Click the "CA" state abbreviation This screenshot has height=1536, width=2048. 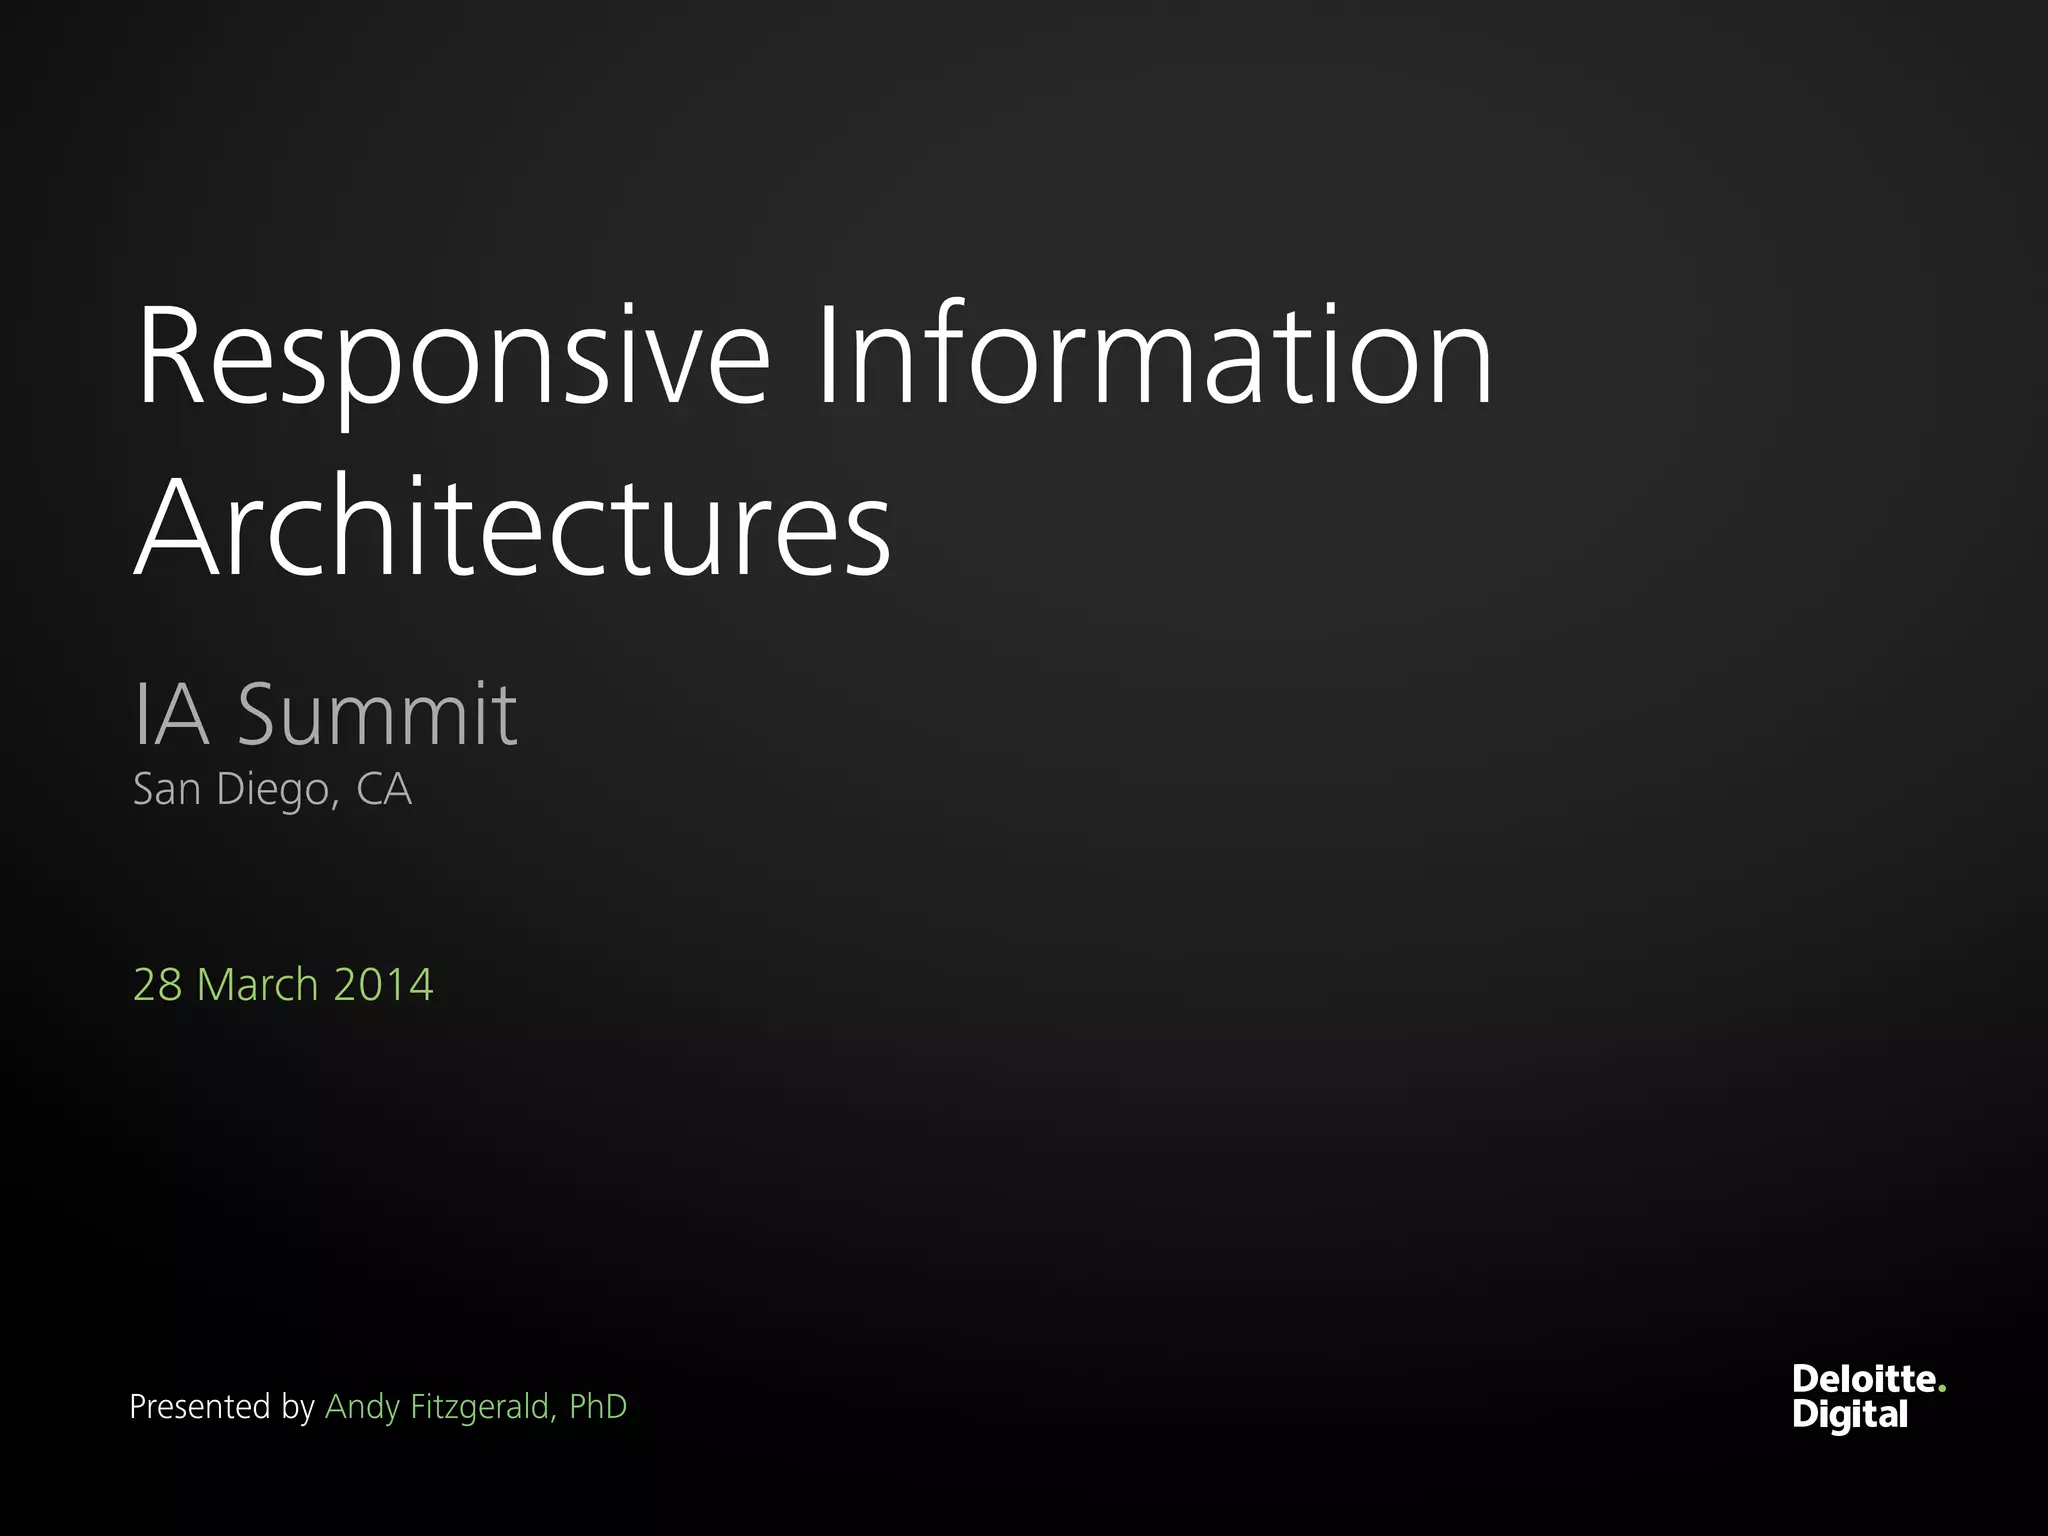(384, 789)
